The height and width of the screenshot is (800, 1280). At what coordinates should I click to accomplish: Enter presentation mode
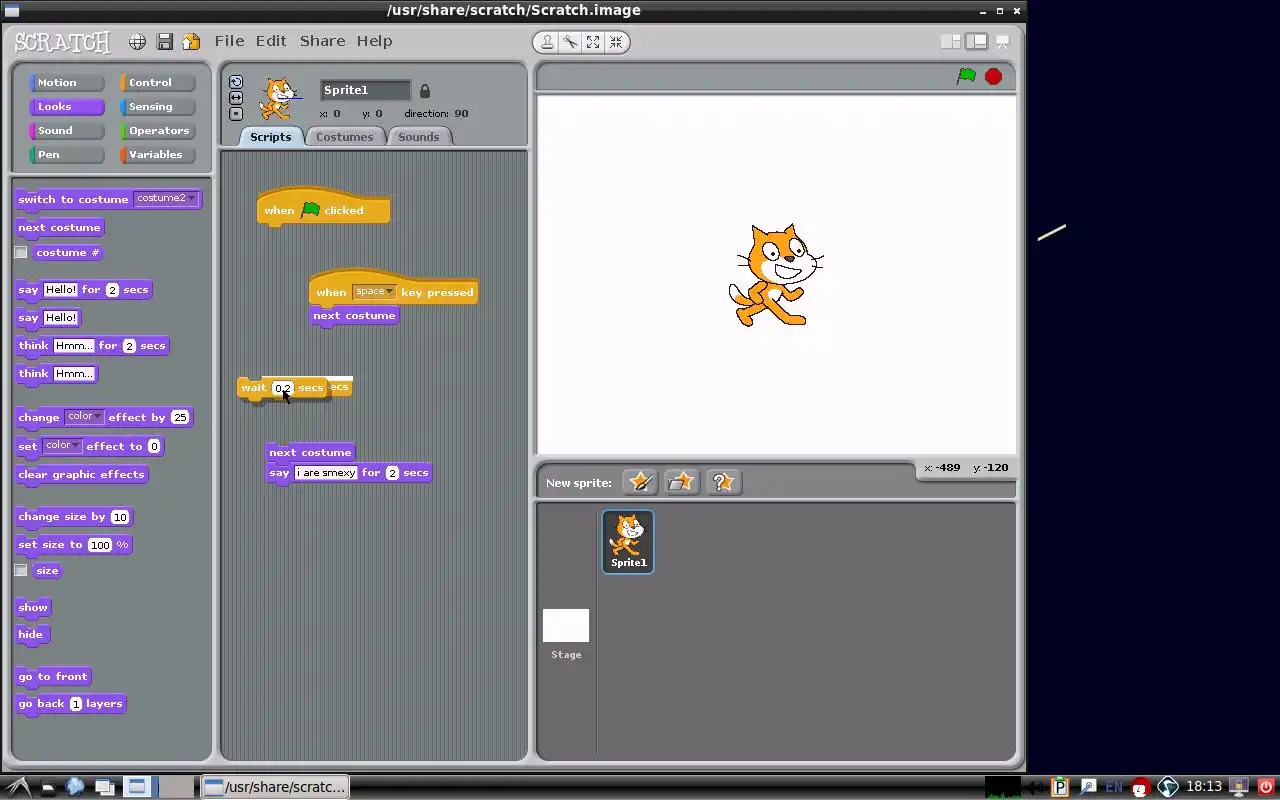tap(1002, 41)
